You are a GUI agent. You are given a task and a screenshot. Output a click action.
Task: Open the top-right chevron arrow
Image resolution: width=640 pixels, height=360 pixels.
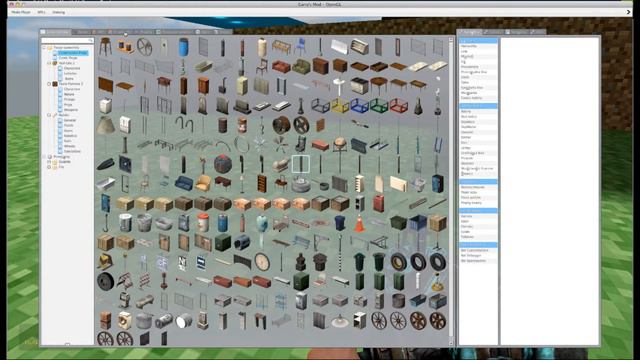pos(629,12)
